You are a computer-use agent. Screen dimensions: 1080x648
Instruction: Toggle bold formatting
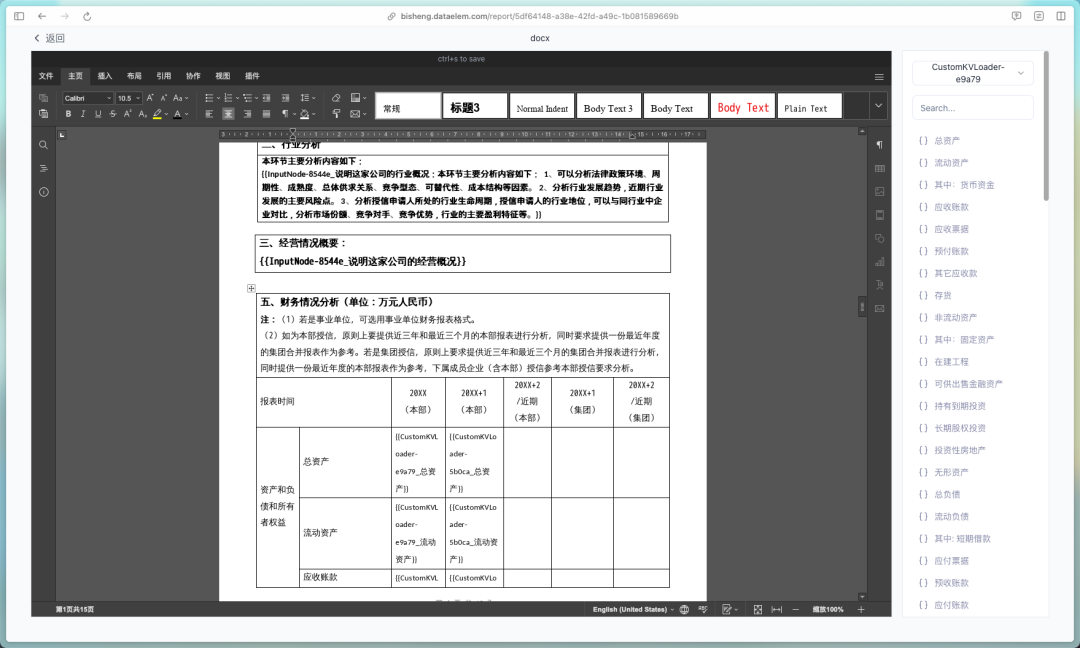pos(68,114)
